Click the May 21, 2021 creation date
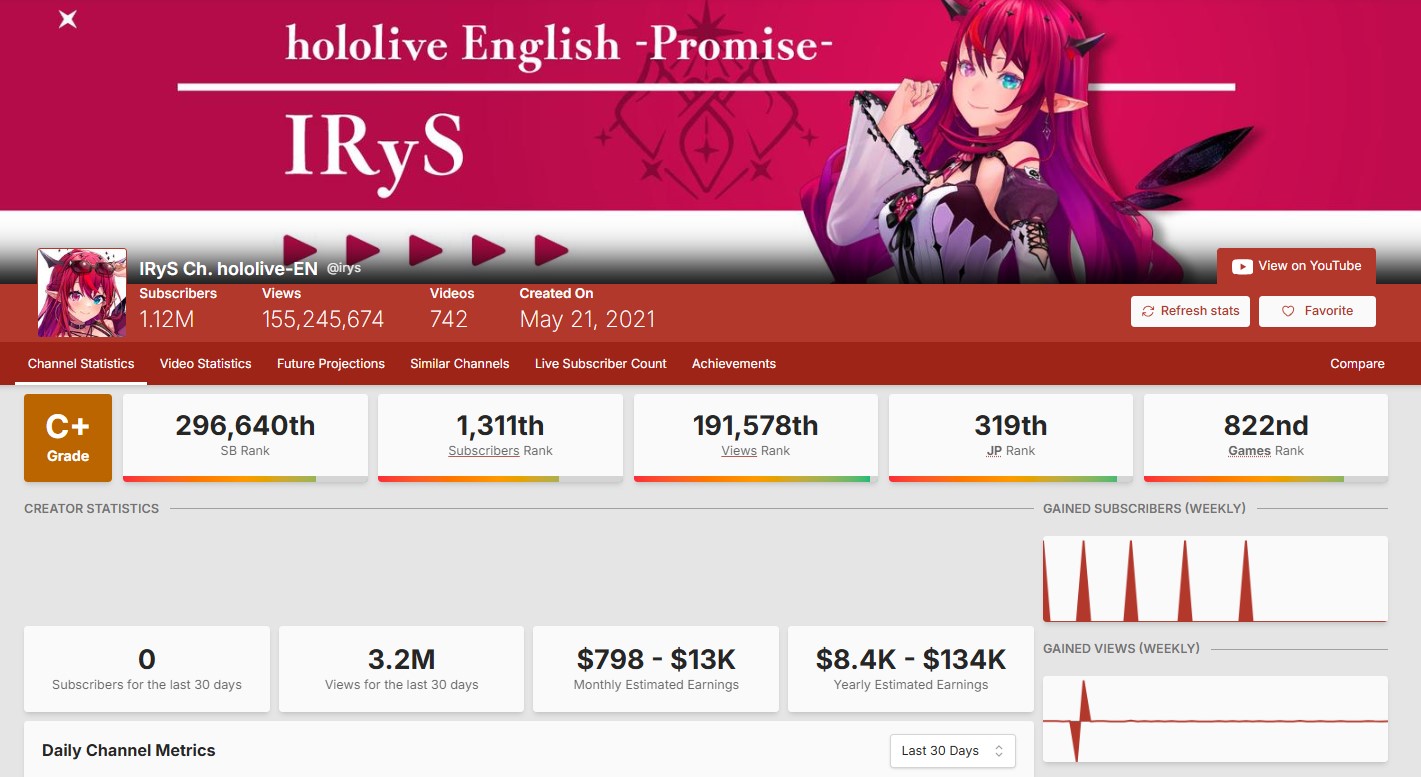1421x777 pixels. click(588, 319)
